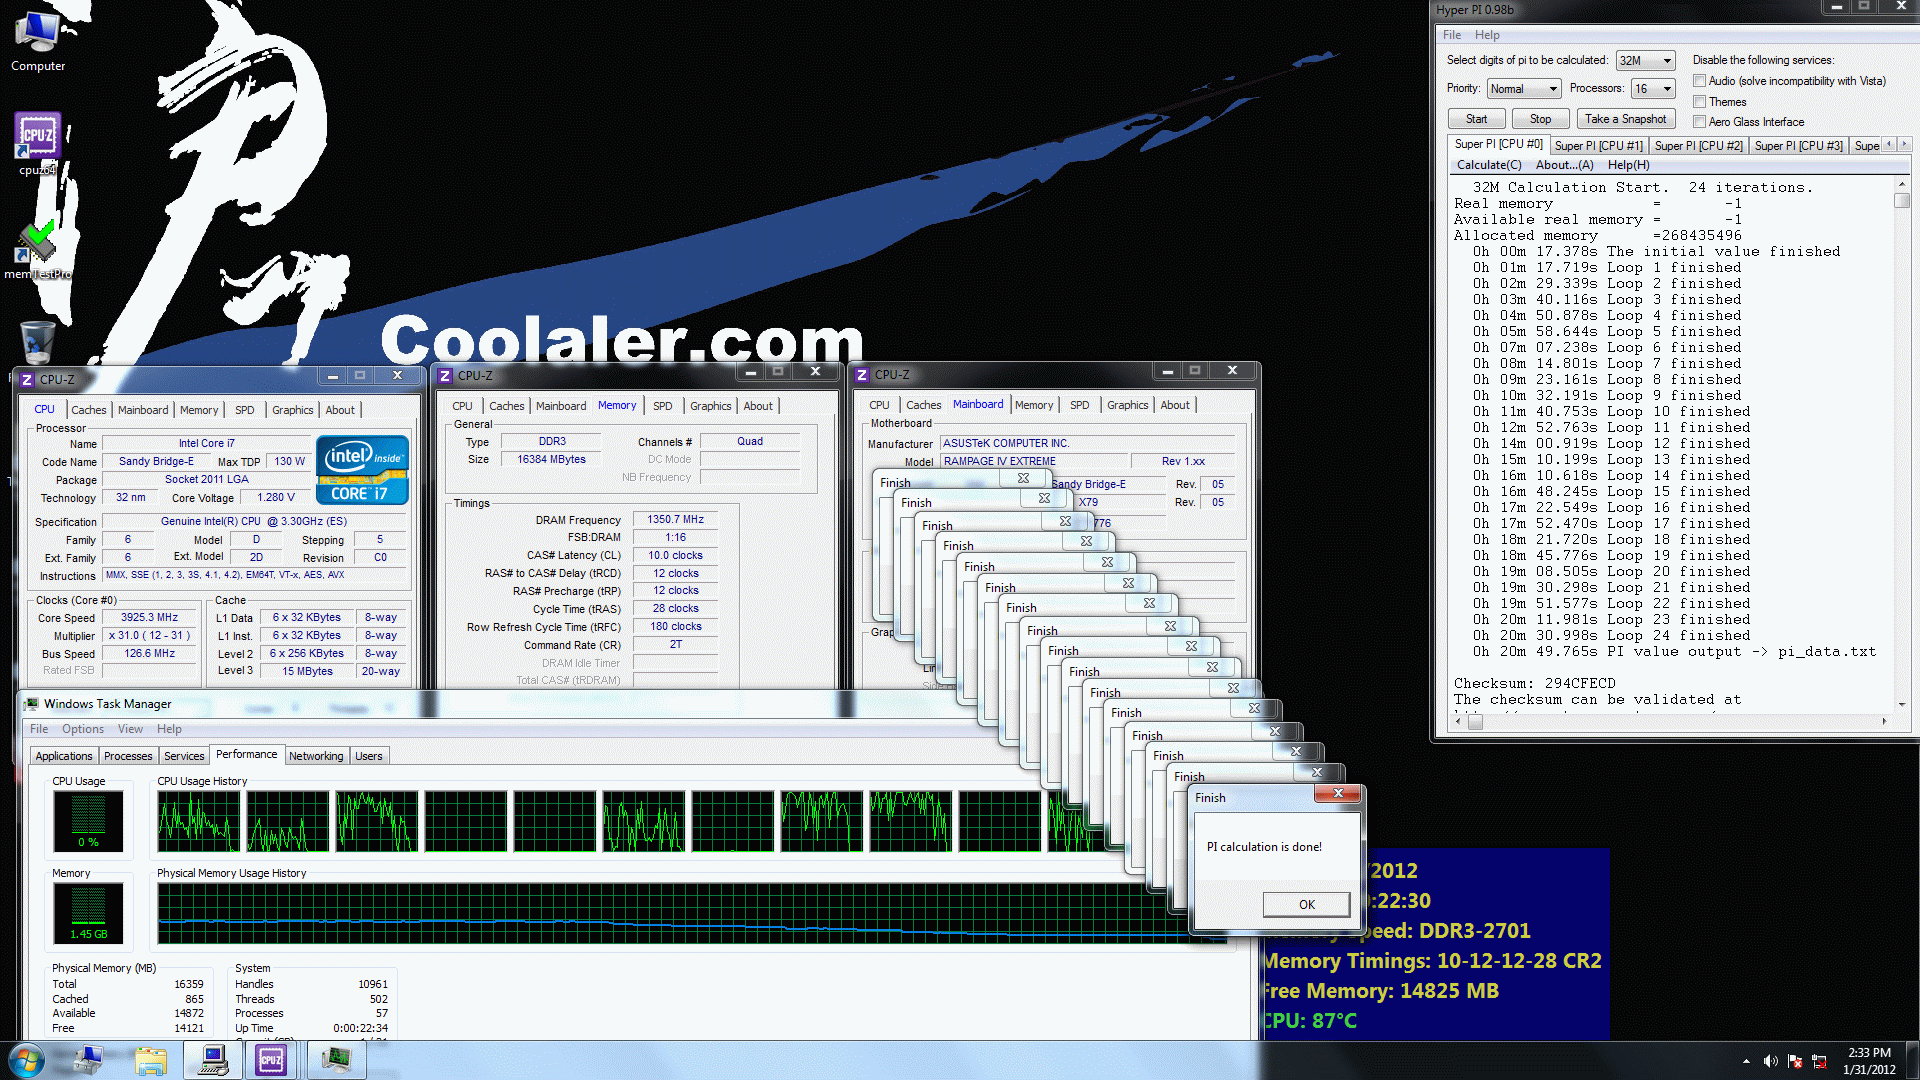Viewport: 1920px width, 1080px height.
Task: Switch to Processes tab in Task Manager
Action: pyautogui.click(x=128, y=756)
